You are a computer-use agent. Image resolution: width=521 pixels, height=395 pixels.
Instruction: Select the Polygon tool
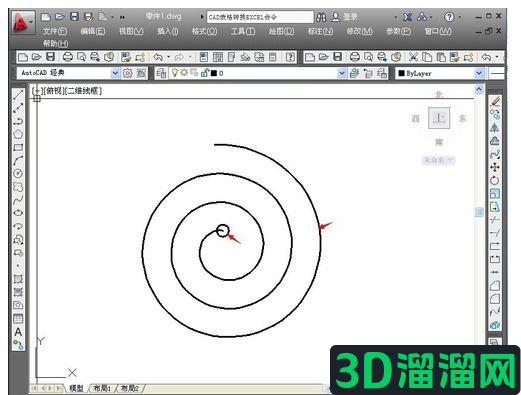pyautogui.click(x=18, y=134)
